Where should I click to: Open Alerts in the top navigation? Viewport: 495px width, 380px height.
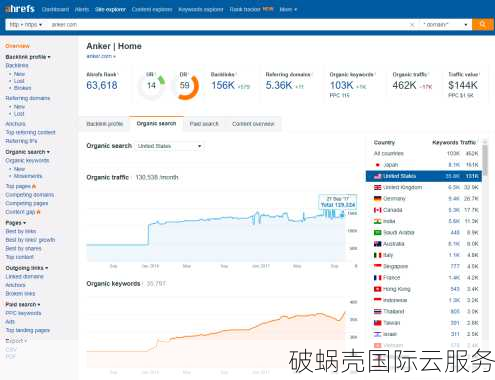tap(82, 9)
